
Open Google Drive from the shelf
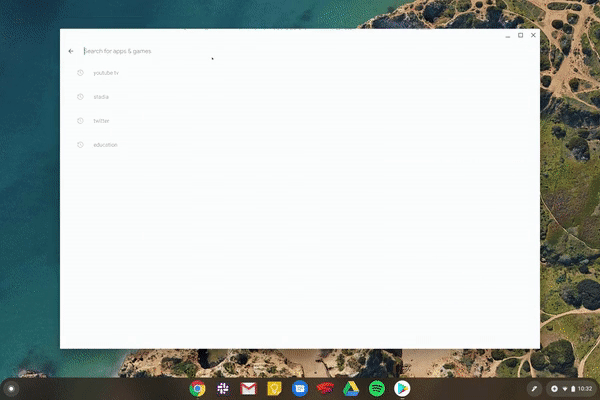351,388
